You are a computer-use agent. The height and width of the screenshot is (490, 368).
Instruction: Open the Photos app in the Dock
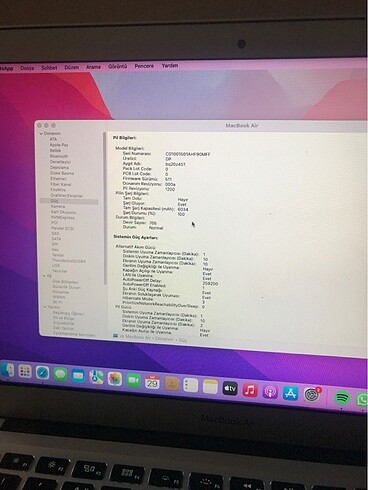115,379
